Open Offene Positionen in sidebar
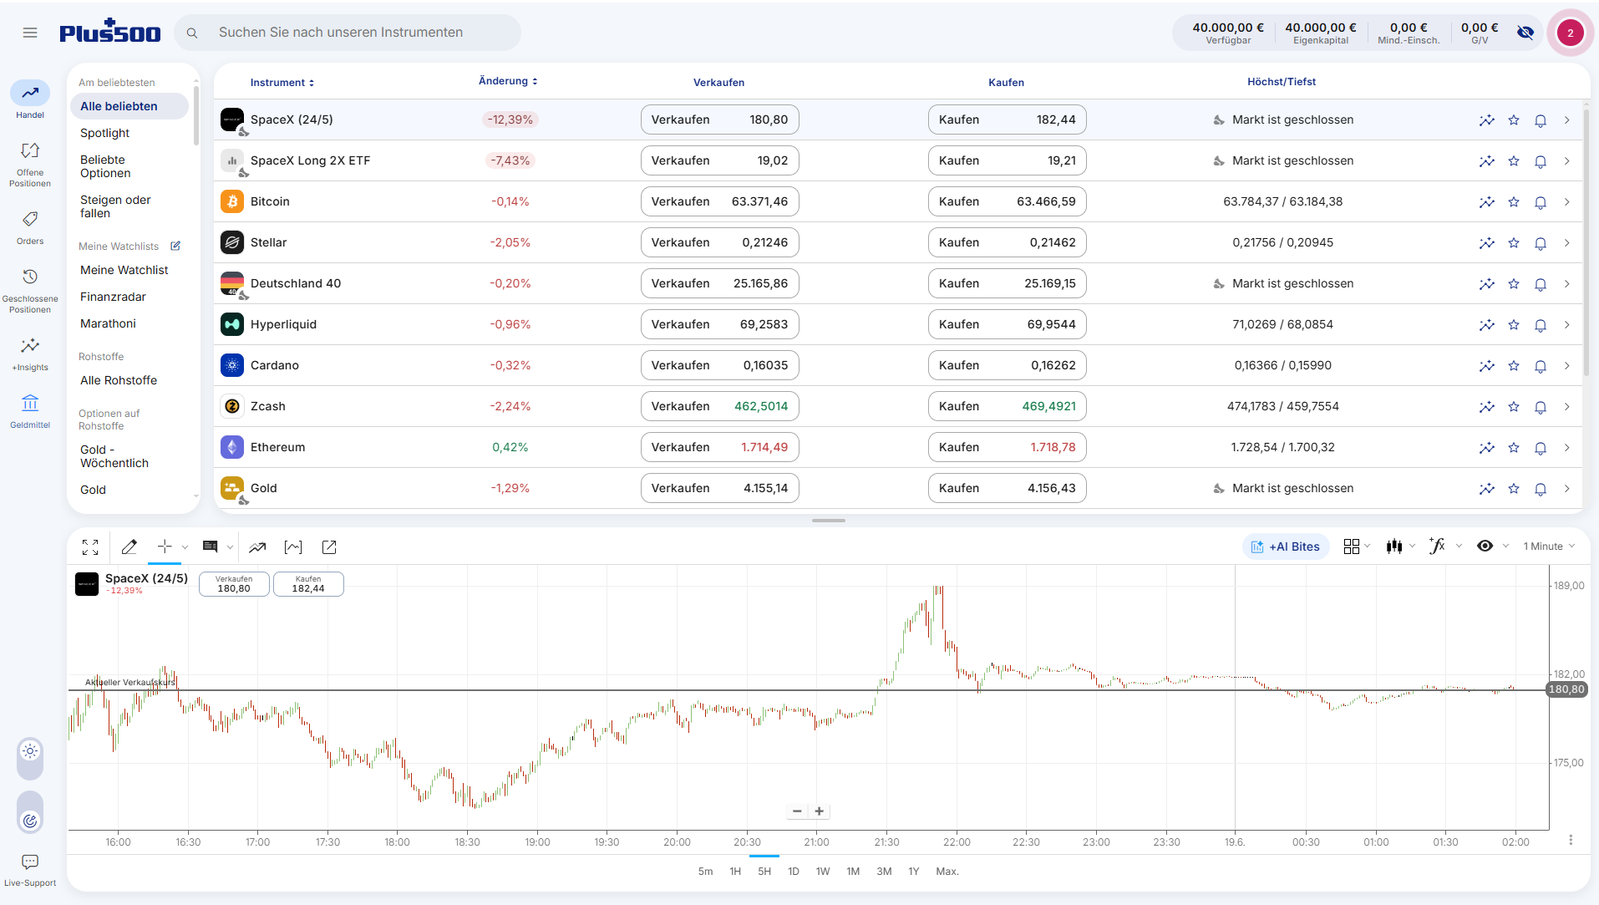 point(30,164)
